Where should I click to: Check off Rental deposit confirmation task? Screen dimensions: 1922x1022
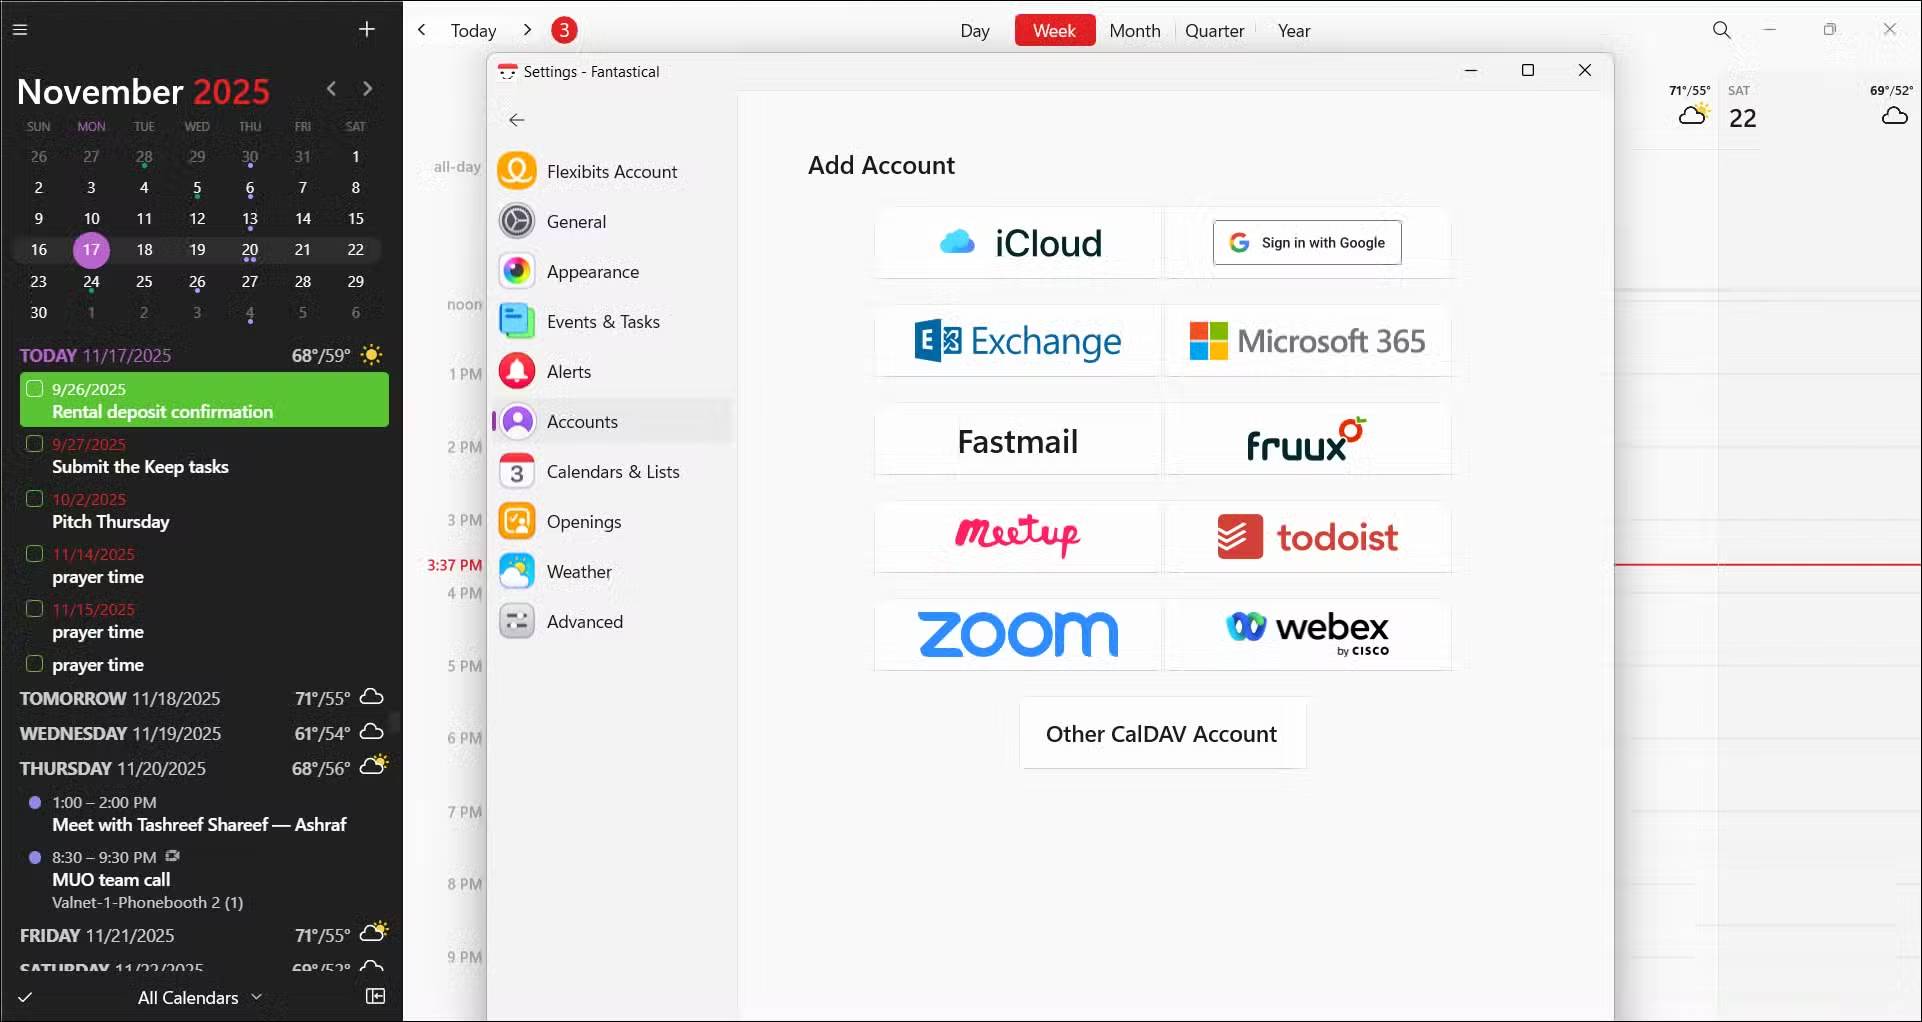pyautogui.click(x=34, y=389)
